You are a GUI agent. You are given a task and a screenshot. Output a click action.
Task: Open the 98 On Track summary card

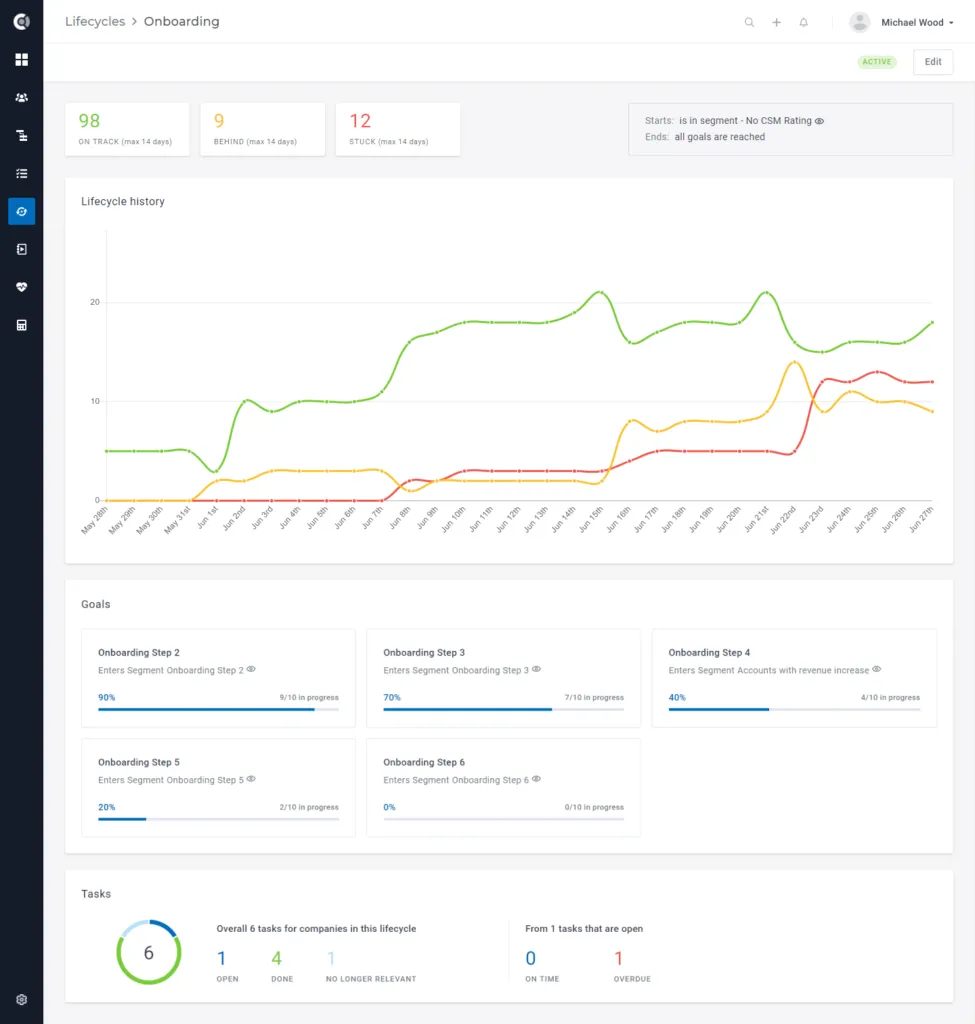tap(127, 129)
